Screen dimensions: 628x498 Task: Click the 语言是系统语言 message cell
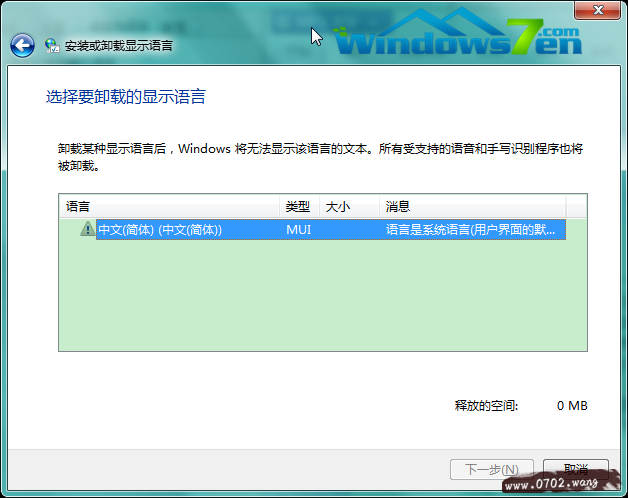pos(471,230)
